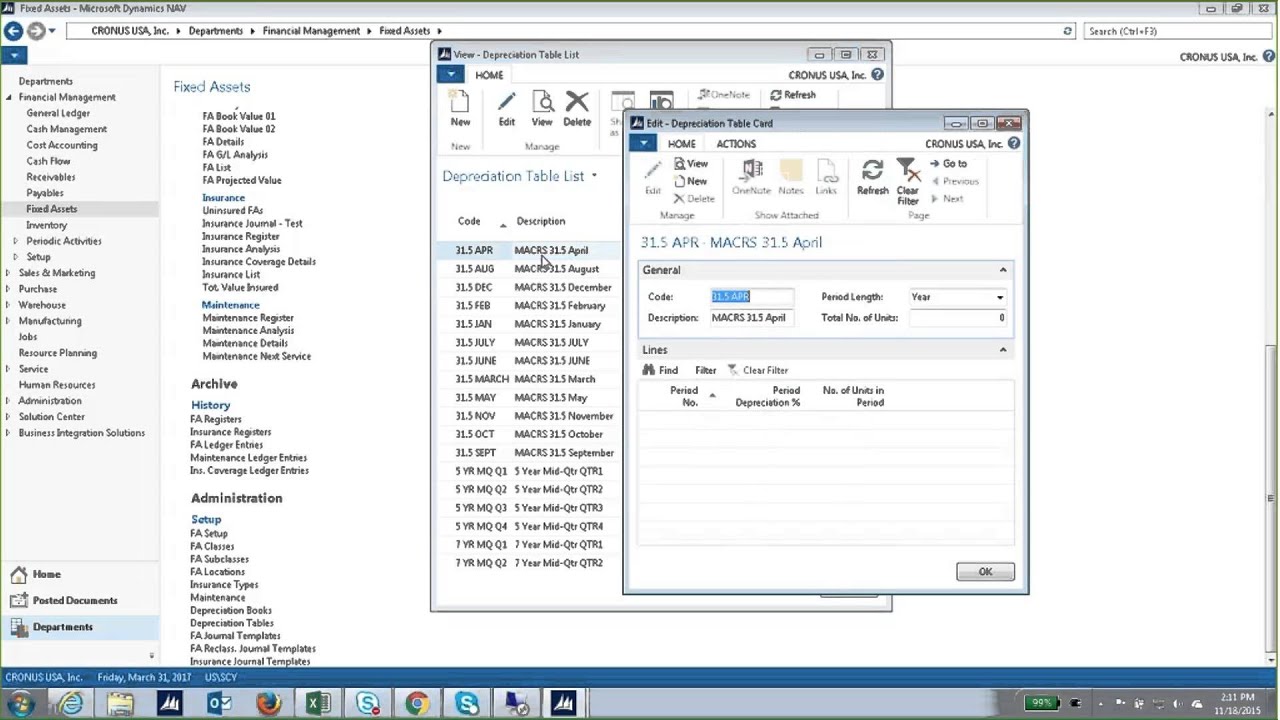Open Maintenance Register link
The height and width of the screenshot is (720, 1280).
(248, 318)
